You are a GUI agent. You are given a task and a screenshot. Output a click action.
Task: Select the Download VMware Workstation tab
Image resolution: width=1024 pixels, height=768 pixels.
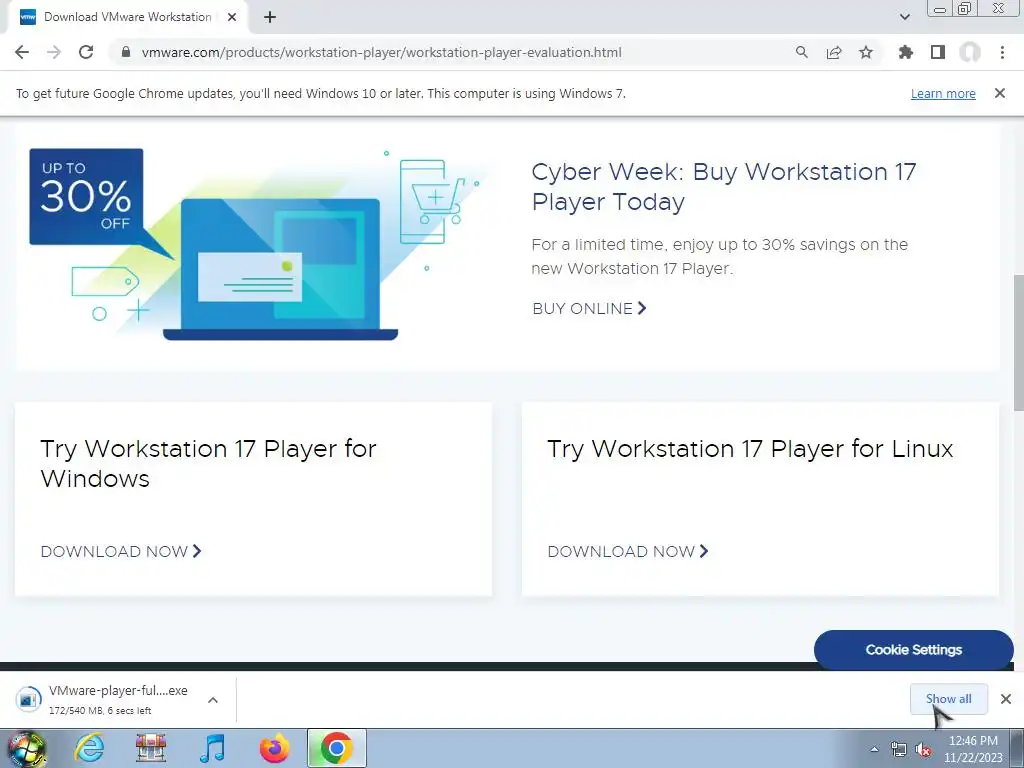[x=127, y=18]
